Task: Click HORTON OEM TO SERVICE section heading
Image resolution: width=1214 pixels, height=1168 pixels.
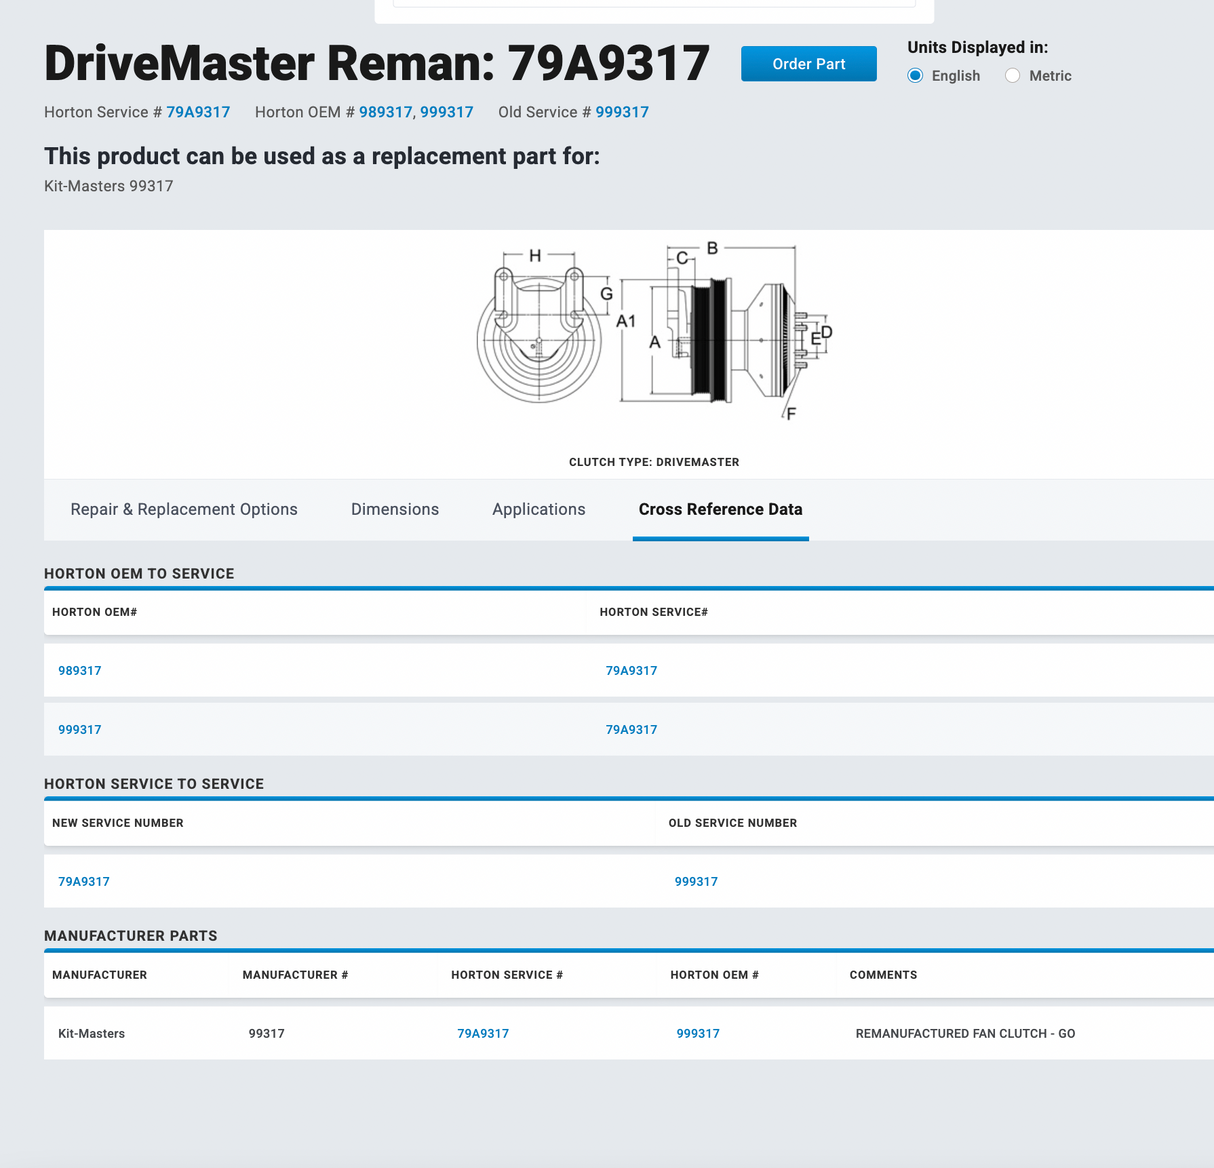Action: pyautogui.click(x=139, y=574)
